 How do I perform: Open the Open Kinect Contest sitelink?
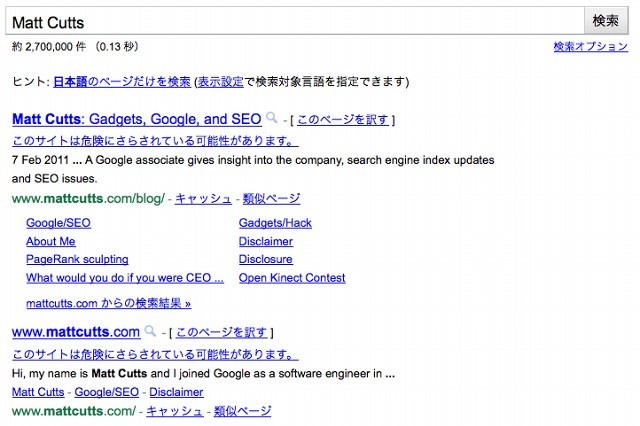(292, 278)
